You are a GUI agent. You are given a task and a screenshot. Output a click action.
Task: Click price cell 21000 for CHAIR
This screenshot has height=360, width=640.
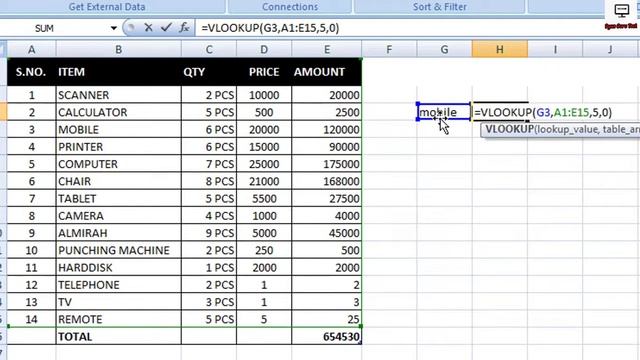[x=264, y=181]
